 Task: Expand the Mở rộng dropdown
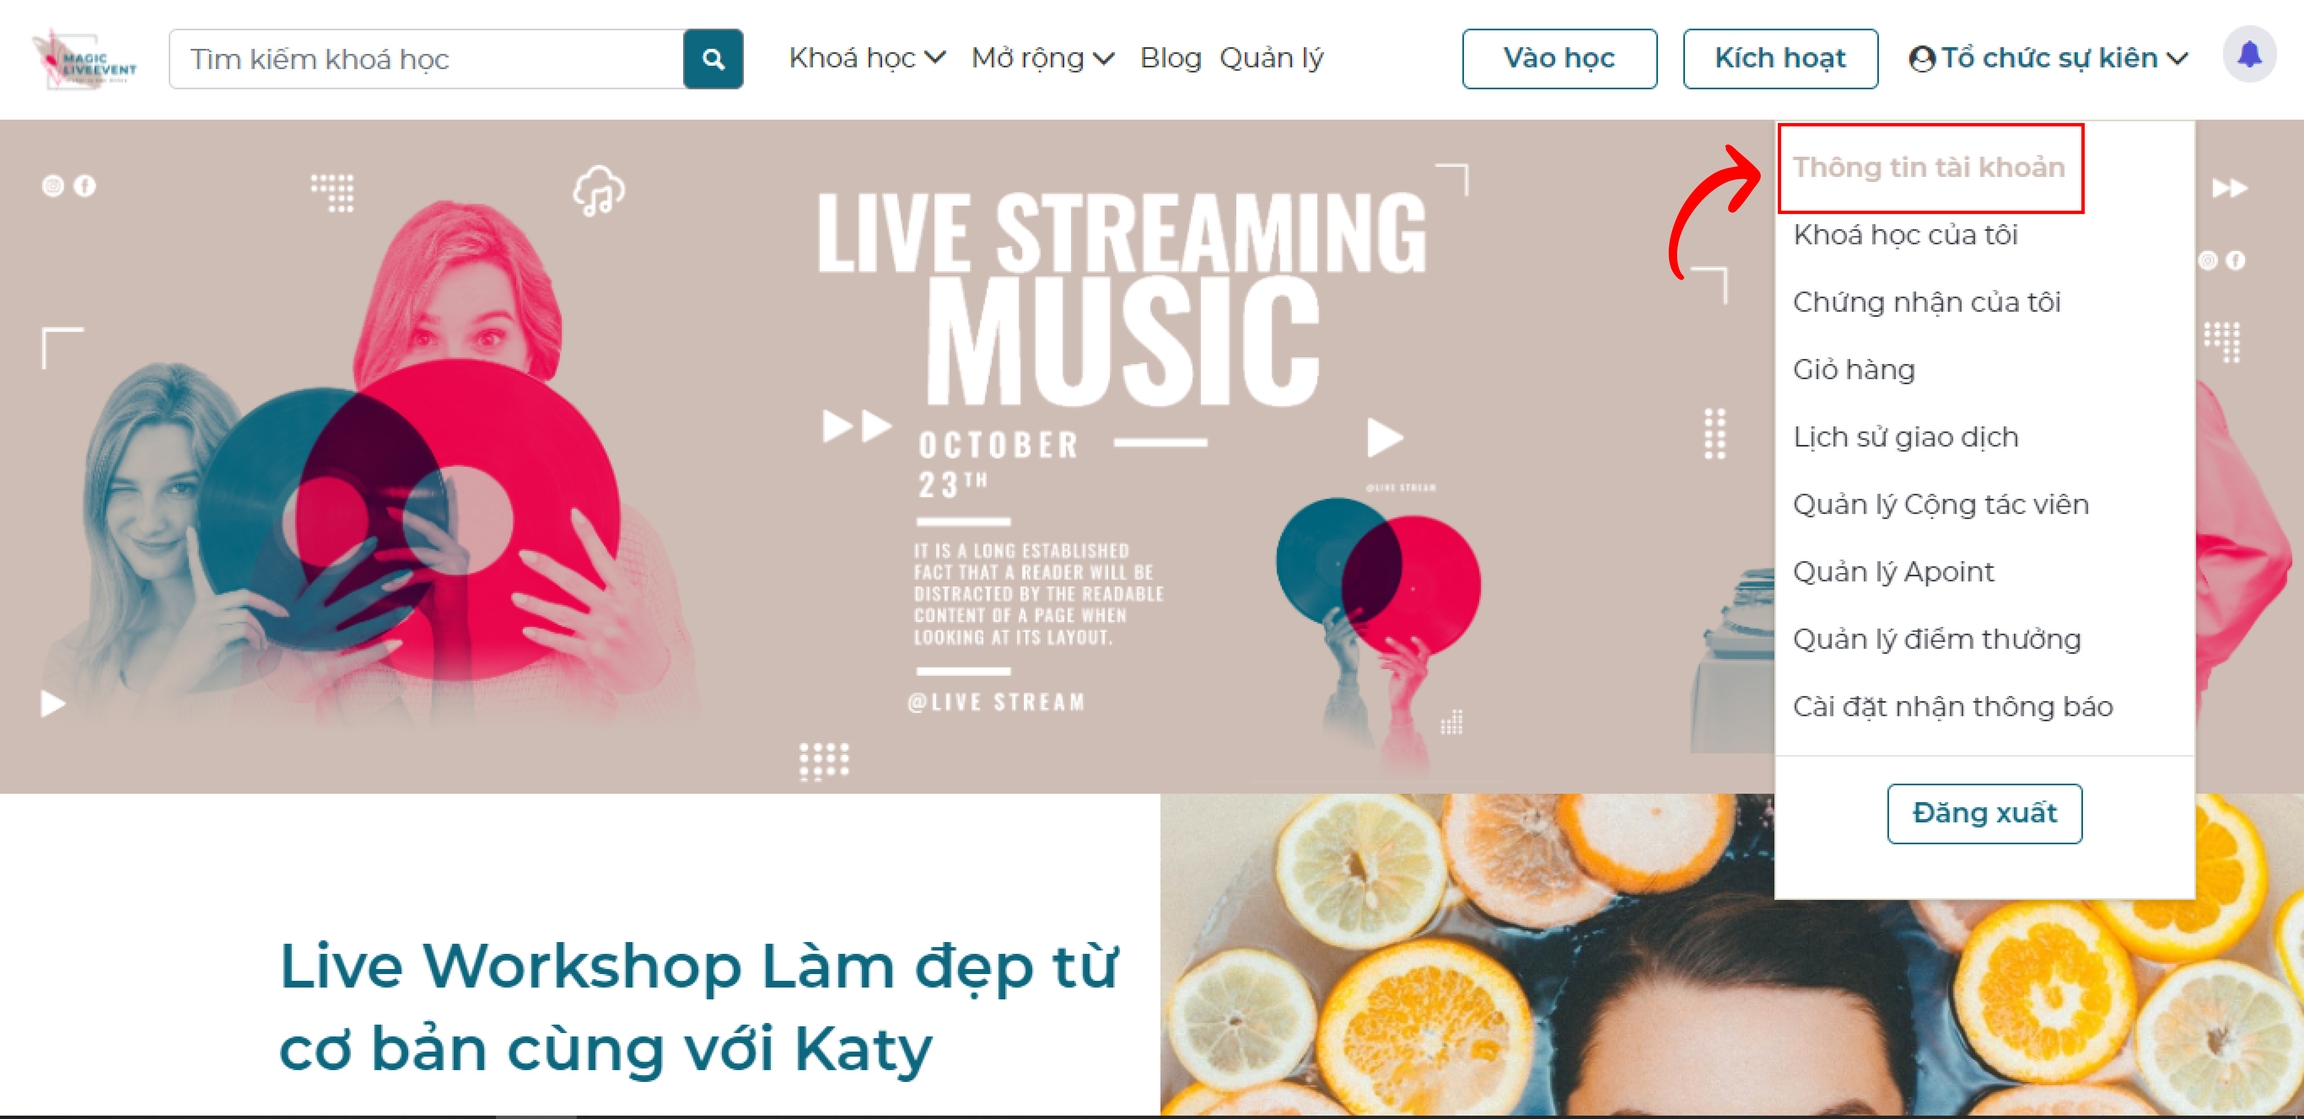click(1042, 59)
